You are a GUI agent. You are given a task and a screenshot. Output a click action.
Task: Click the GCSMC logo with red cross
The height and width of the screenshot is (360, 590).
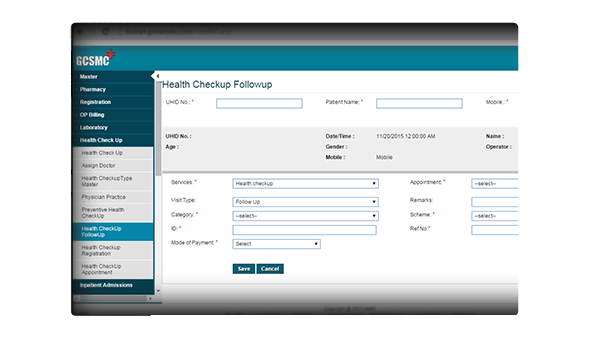coord(96,58)
